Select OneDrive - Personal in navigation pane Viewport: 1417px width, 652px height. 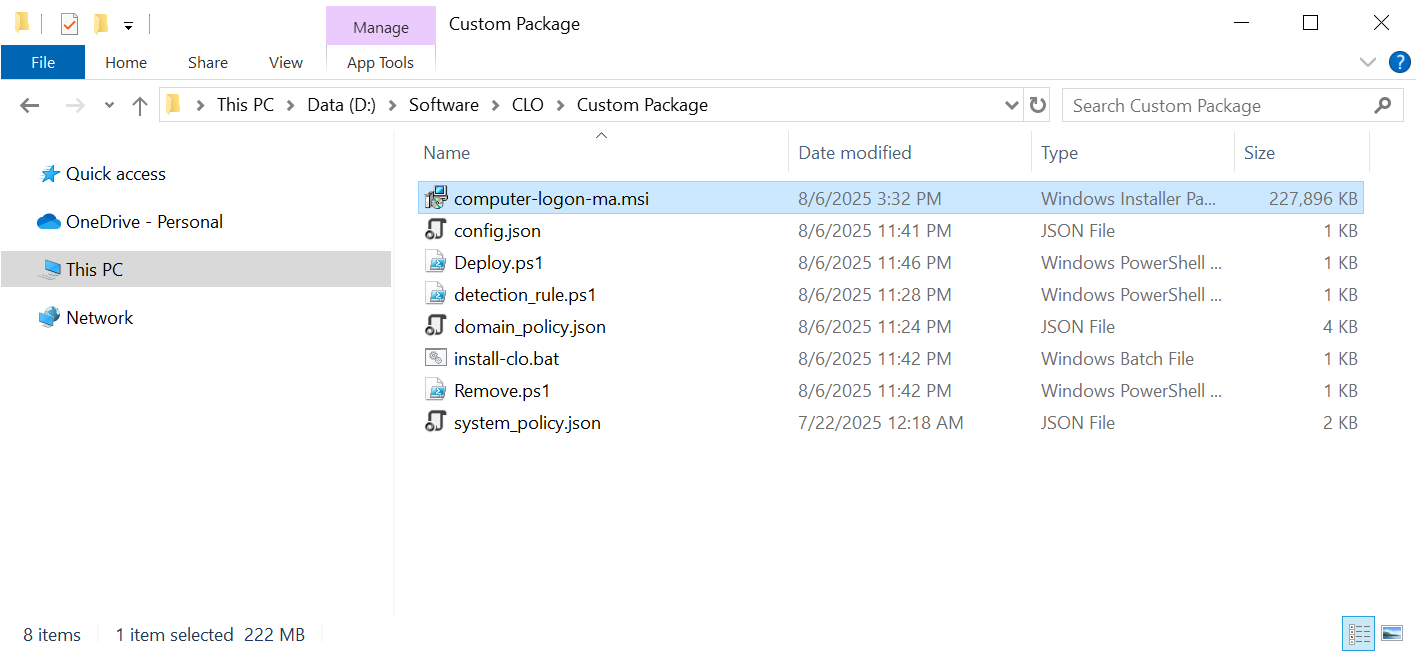point(144,222)
